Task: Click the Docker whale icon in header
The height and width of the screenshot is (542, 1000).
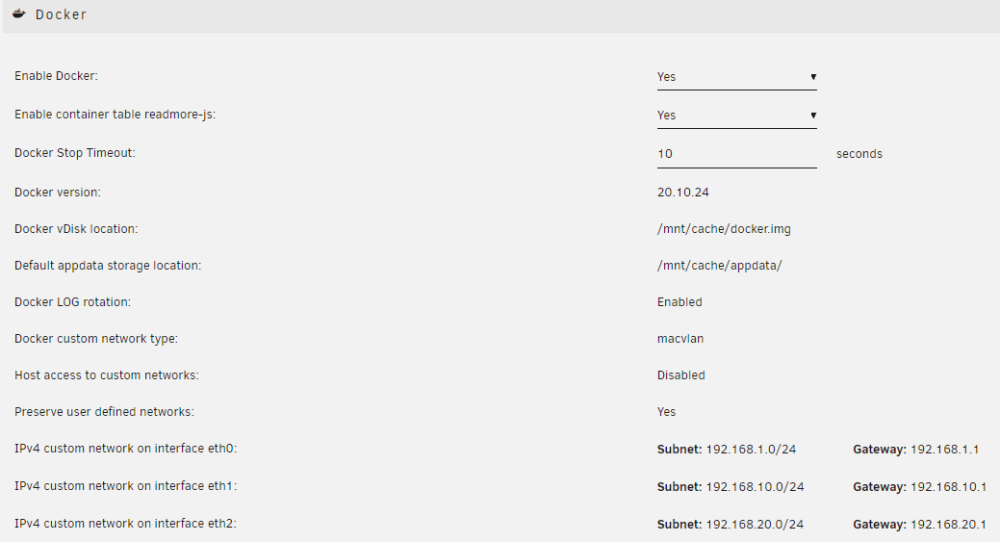Action: 19,14
